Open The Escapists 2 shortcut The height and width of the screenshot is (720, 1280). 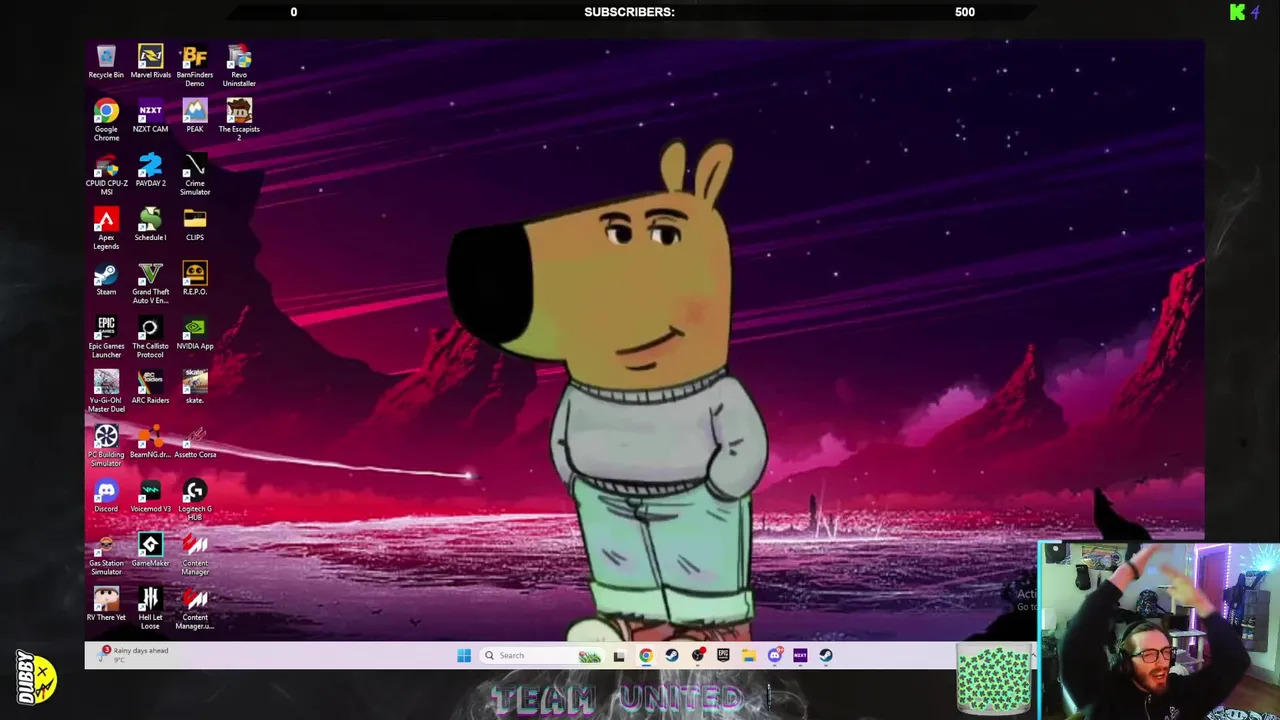[239, 120]
